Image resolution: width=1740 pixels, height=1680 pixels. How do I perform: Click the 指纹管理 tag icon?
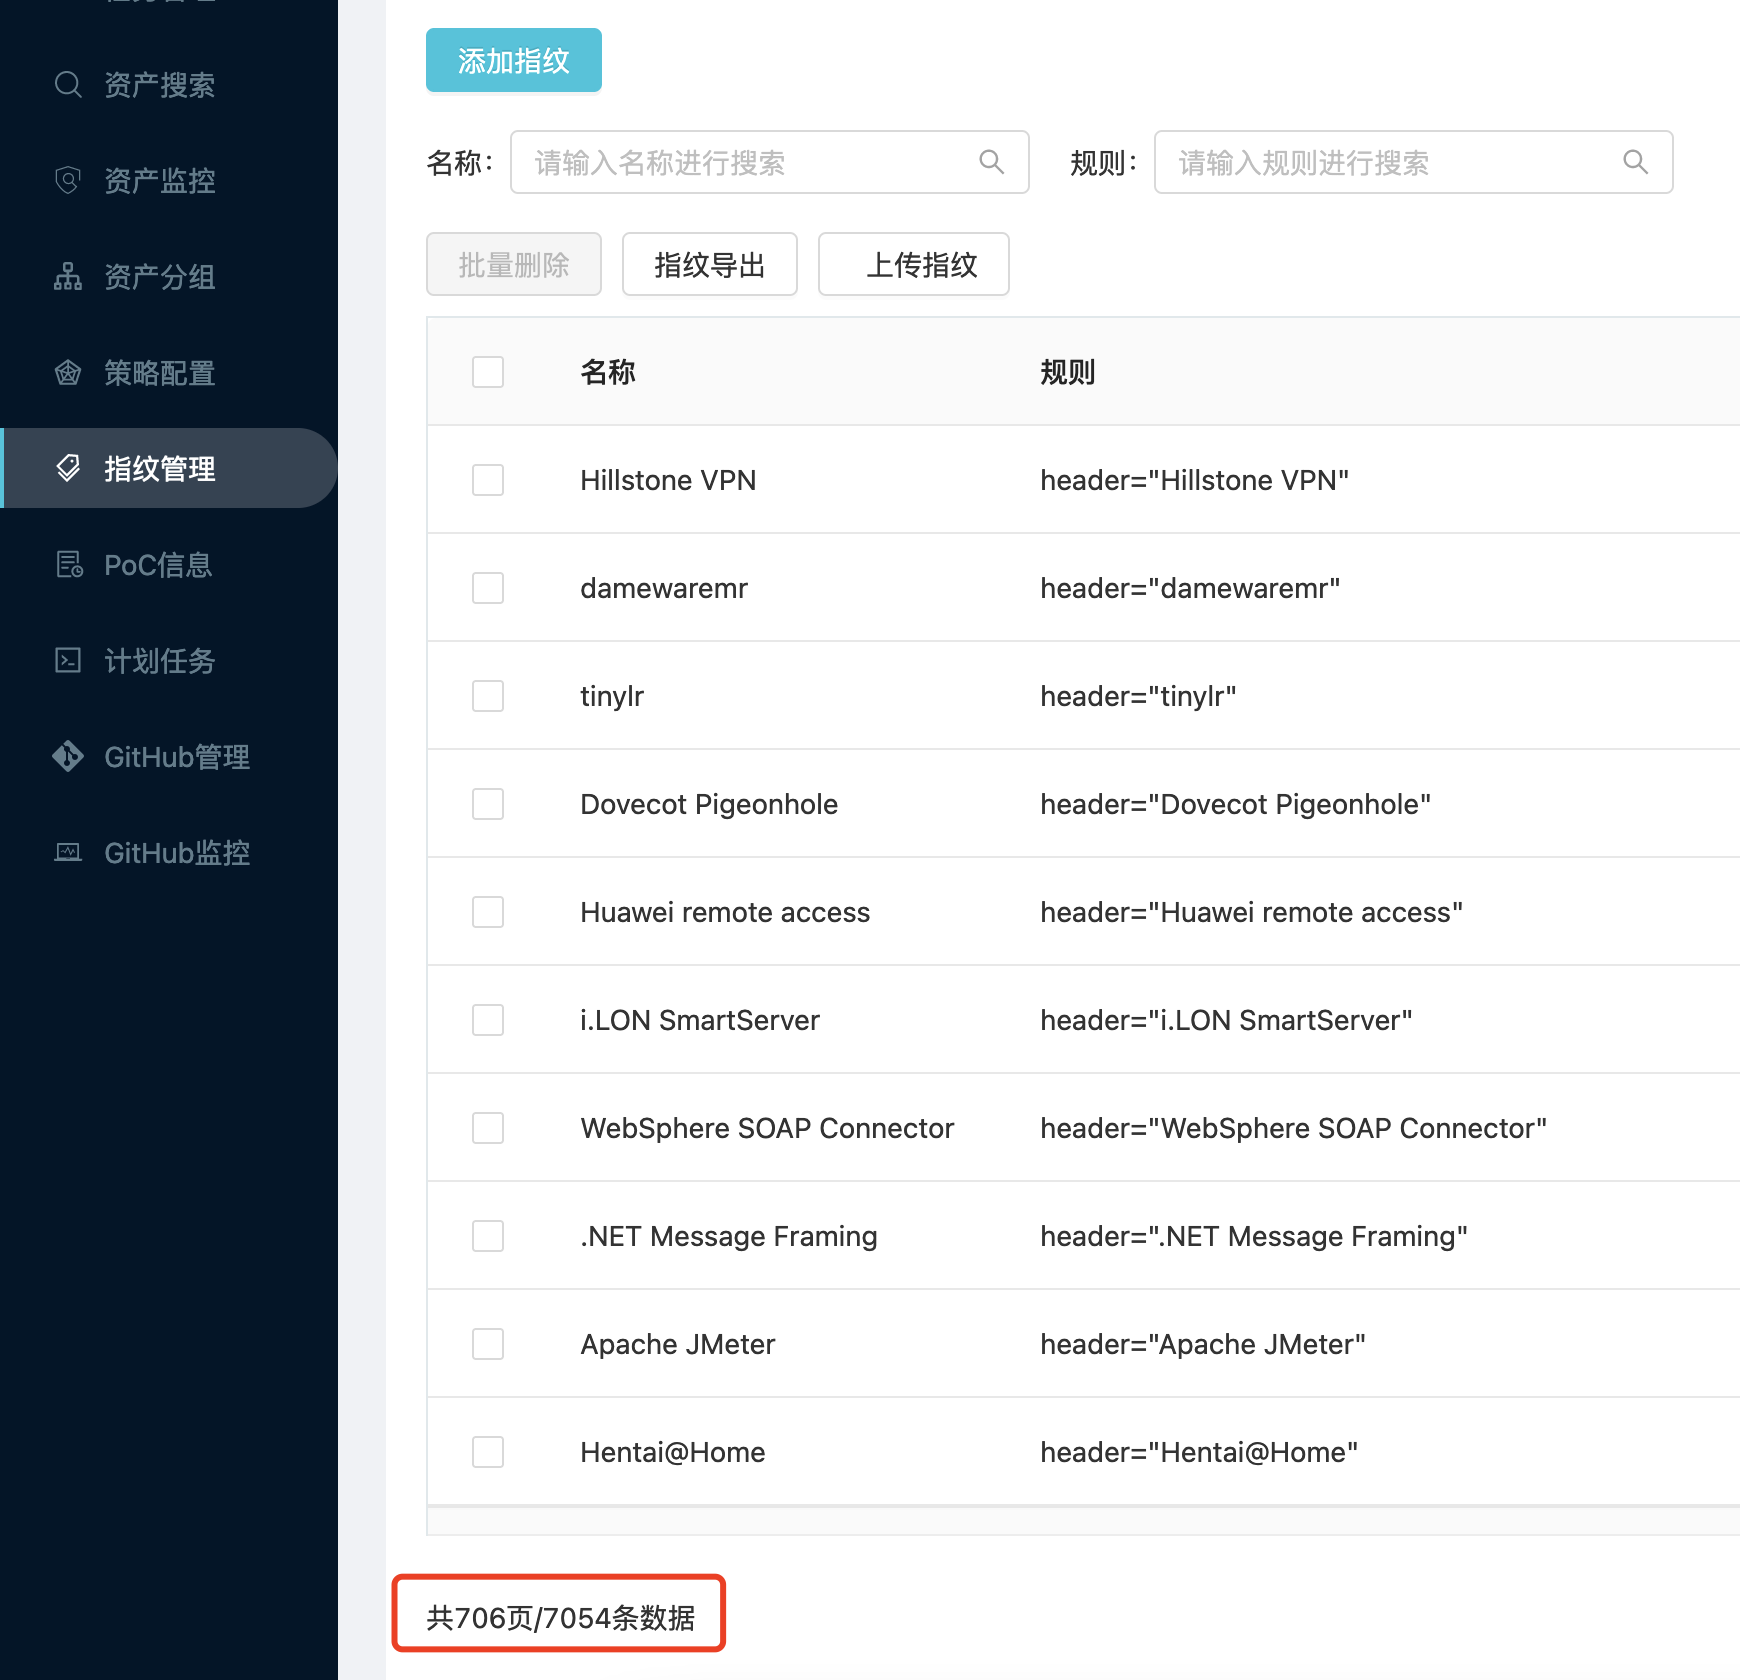(68, 468)
